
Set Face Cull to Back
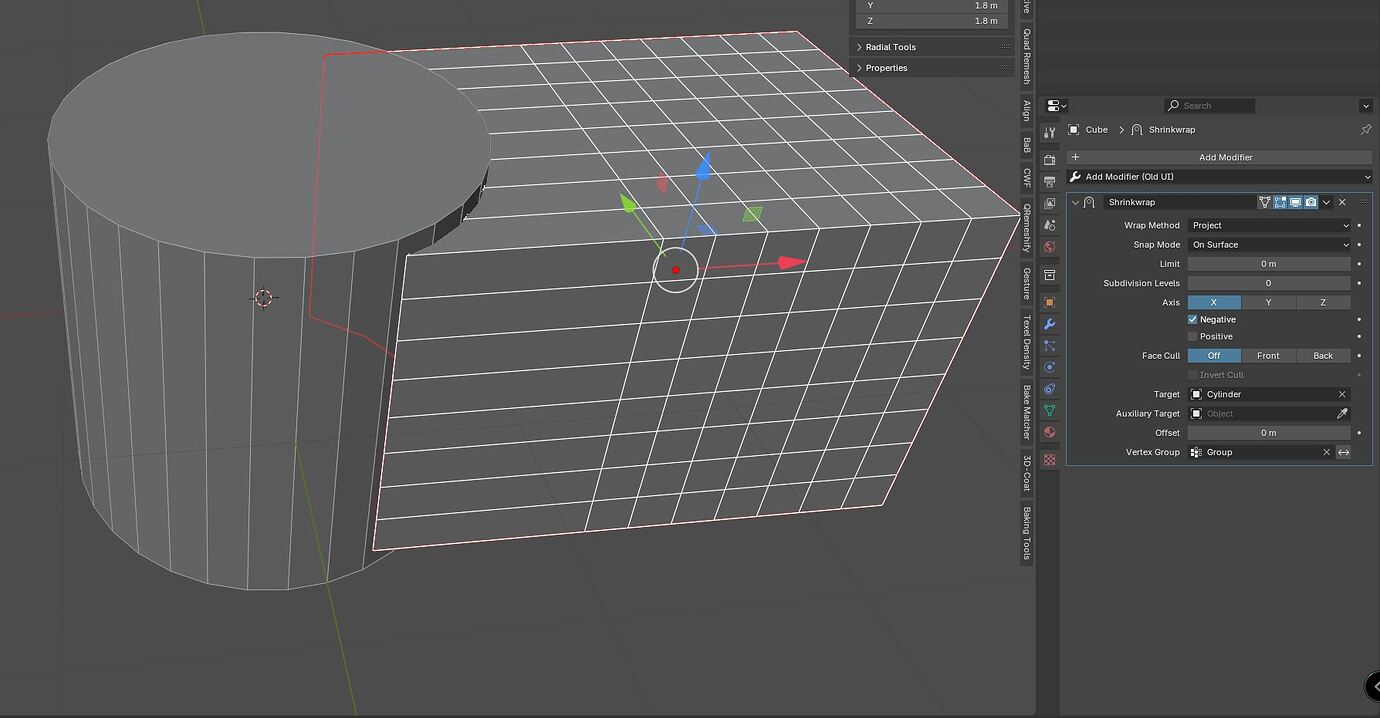(x=1323, y=356)
